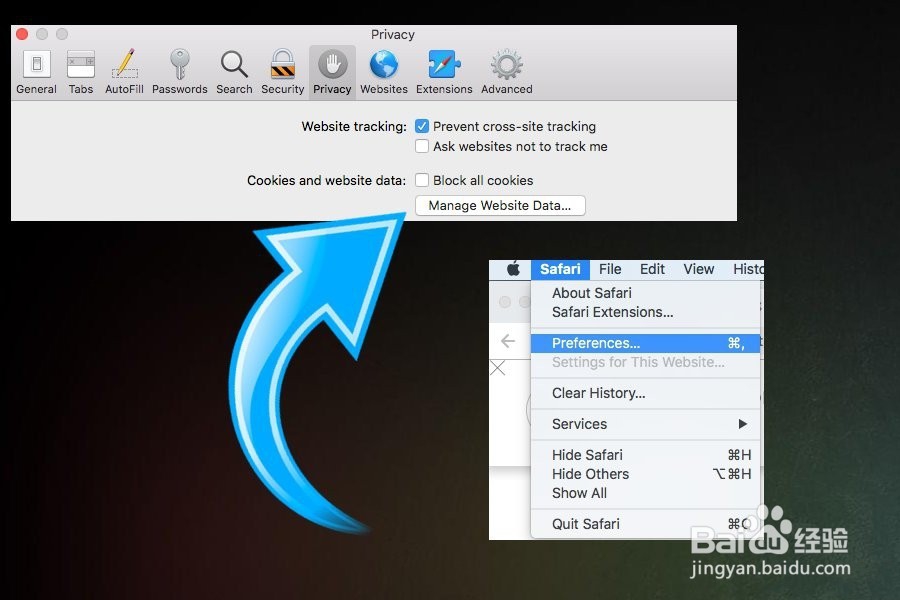Open the Edit menu

pos(652,269)
